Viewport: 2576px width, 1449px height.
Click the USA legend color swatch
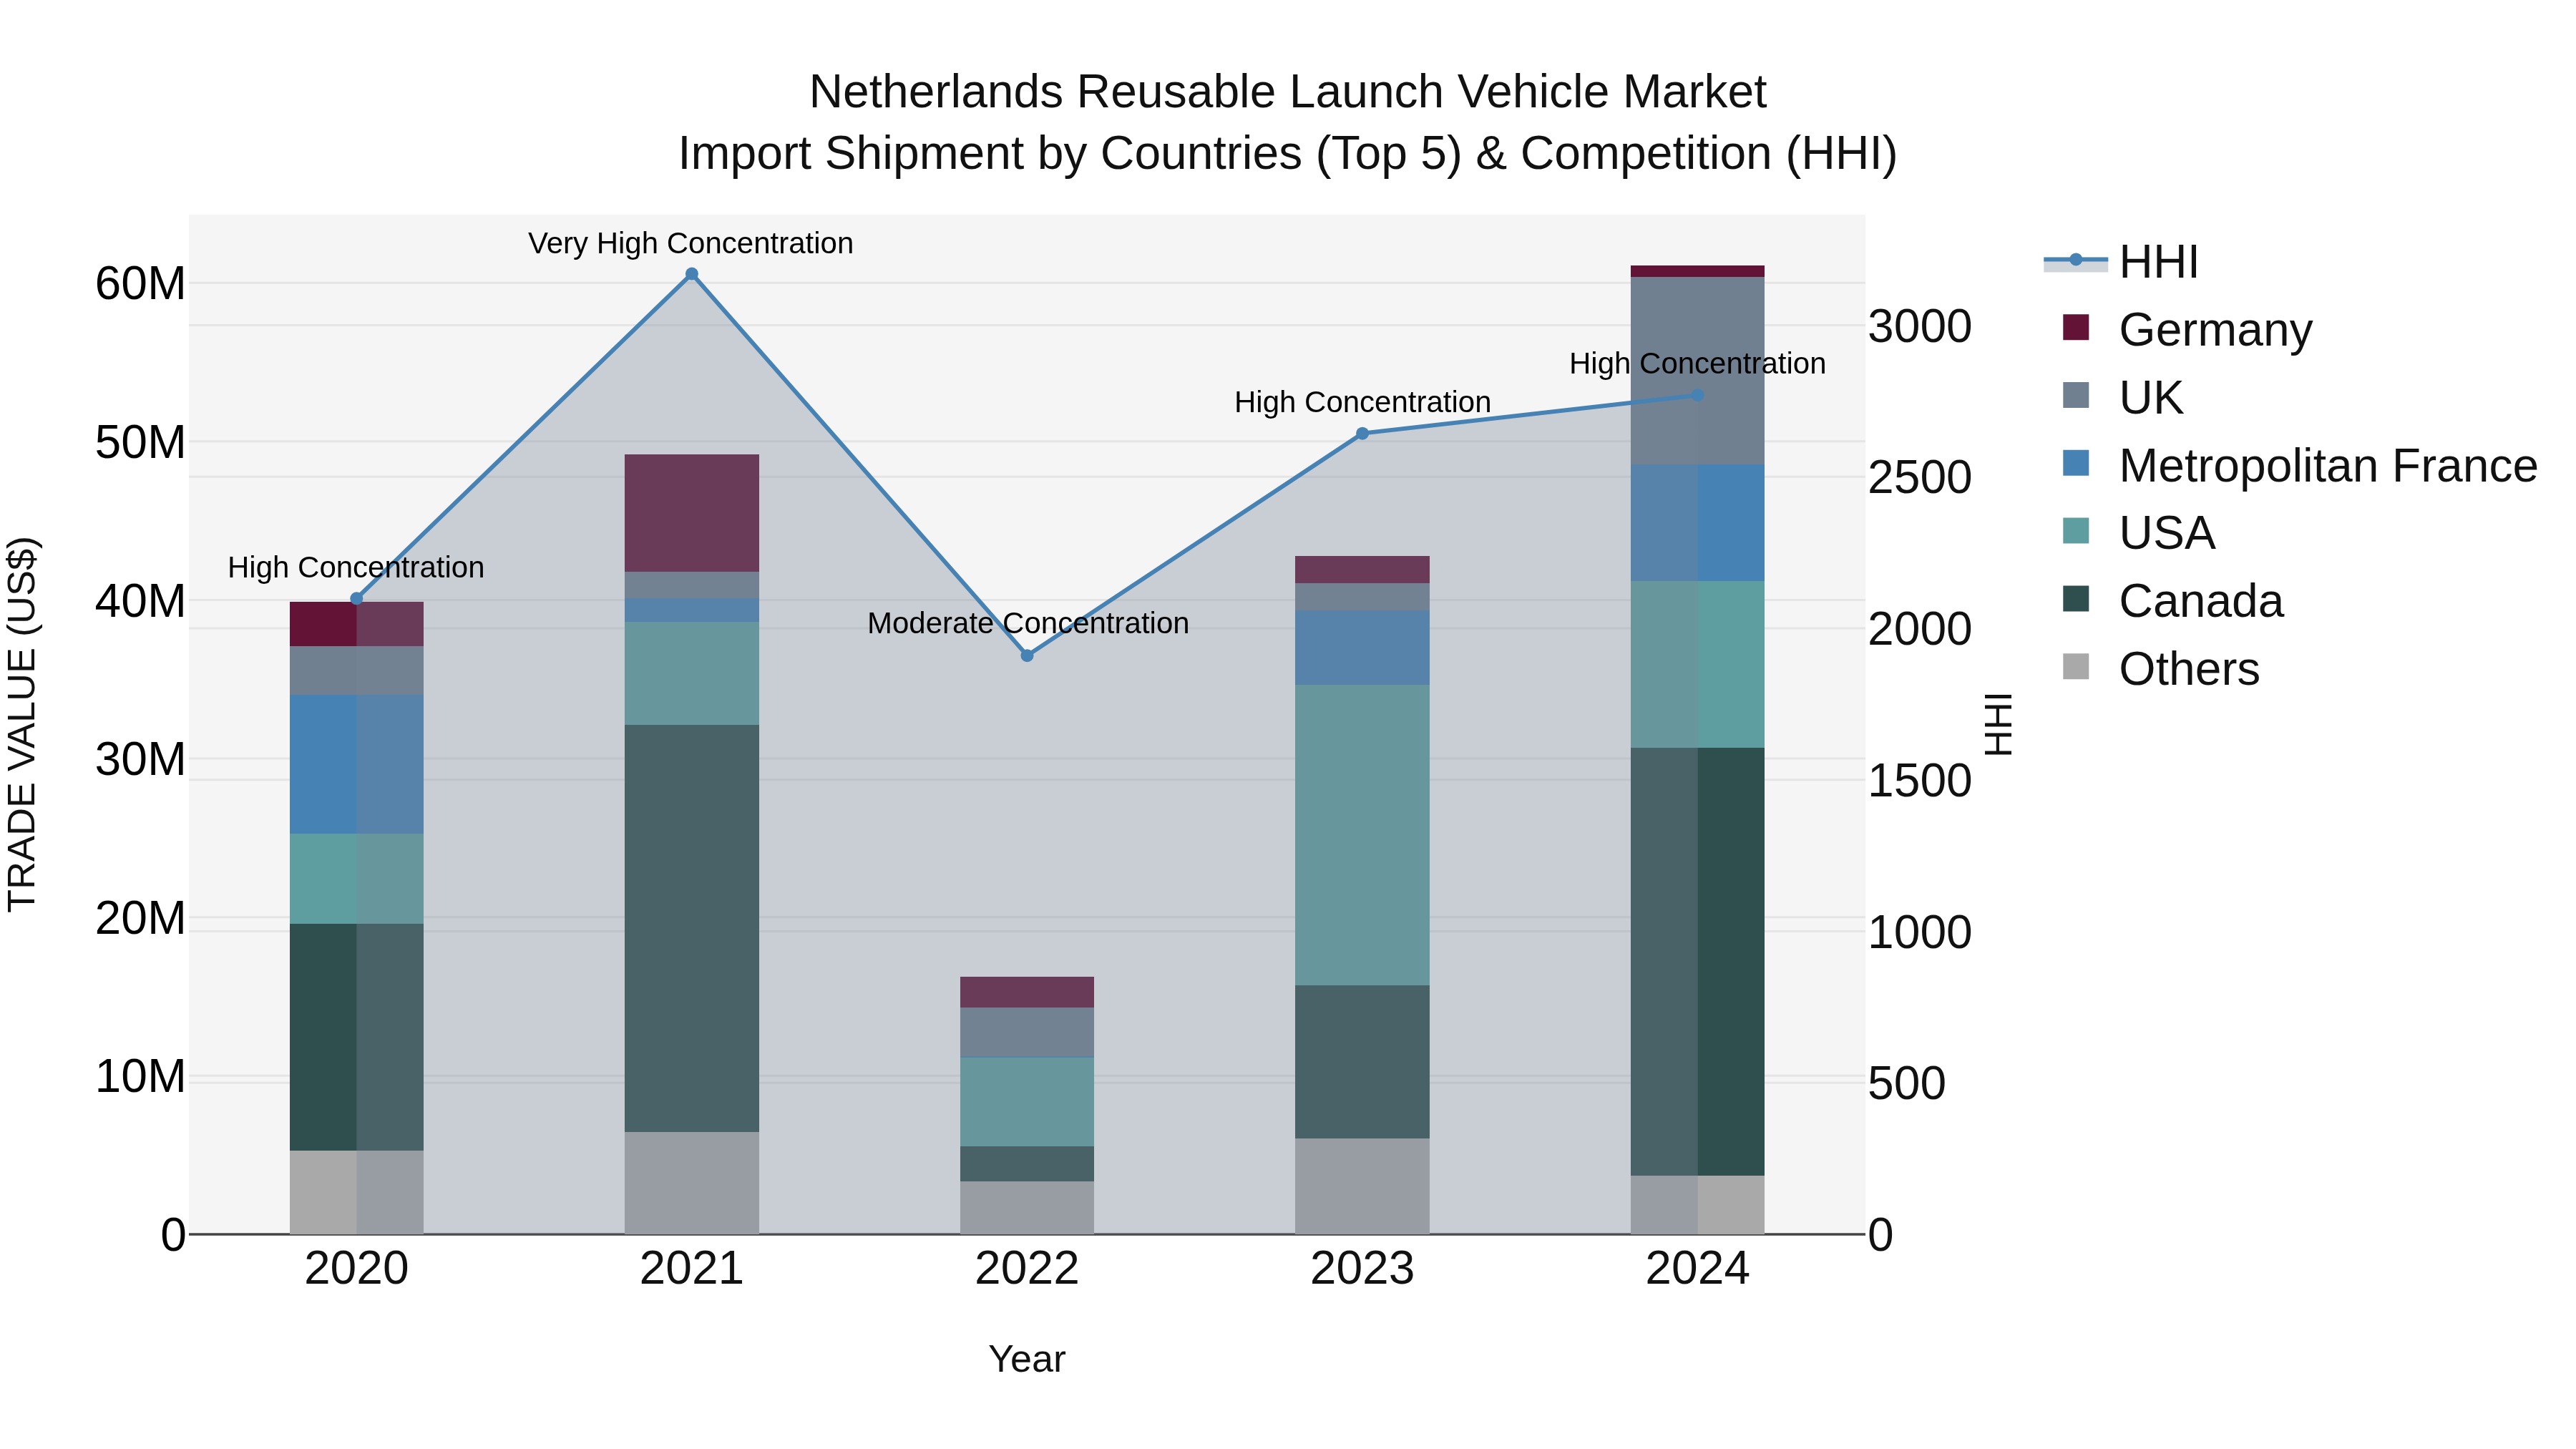point(2076,530)
